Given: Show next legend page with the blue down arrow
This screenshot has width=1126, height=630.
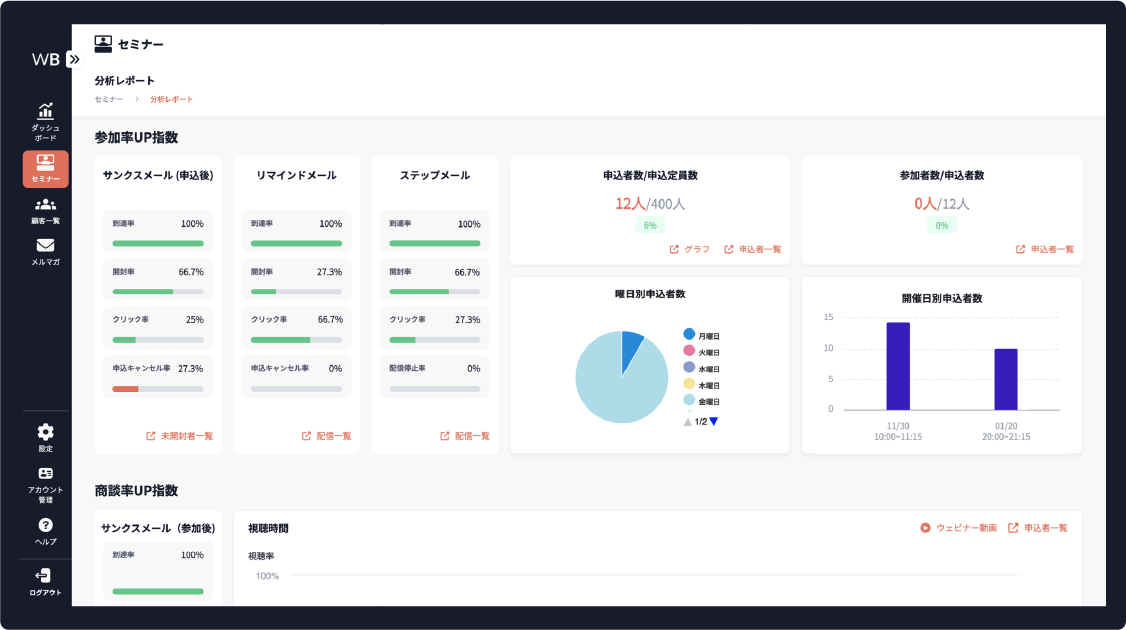Looking at the screenshot, I should 713,422.
